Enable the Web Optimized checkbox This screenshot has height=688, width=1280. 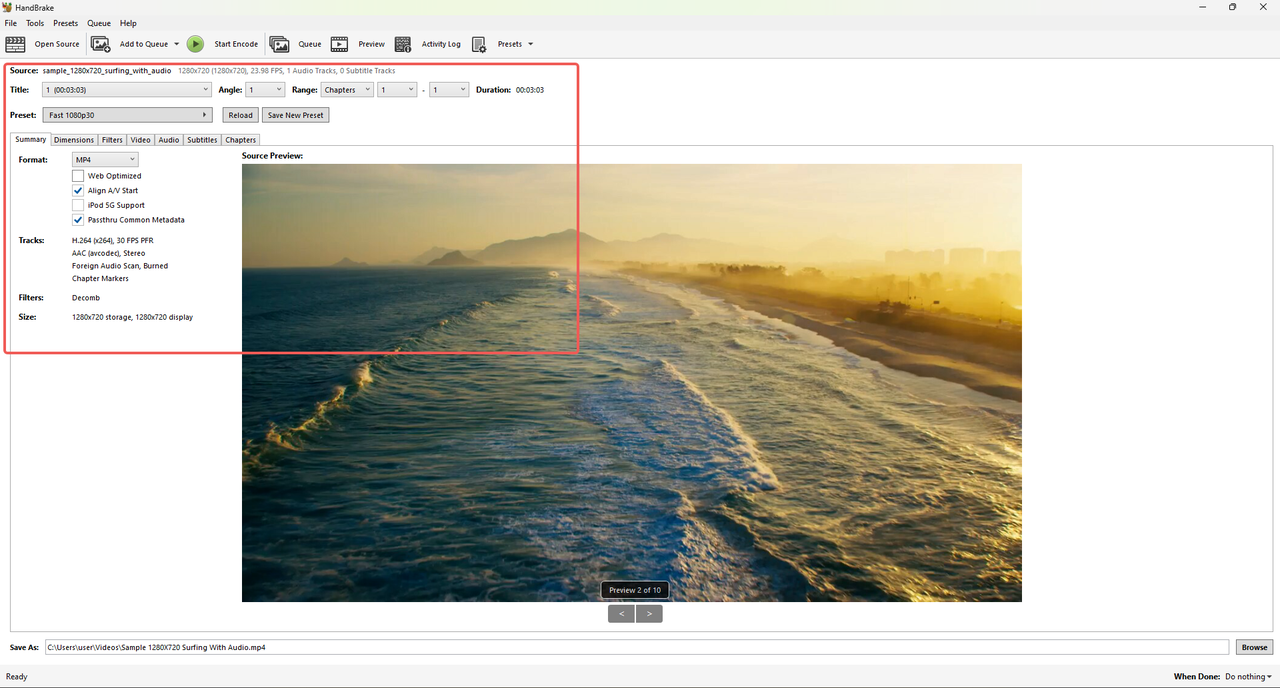click(78, 176)
